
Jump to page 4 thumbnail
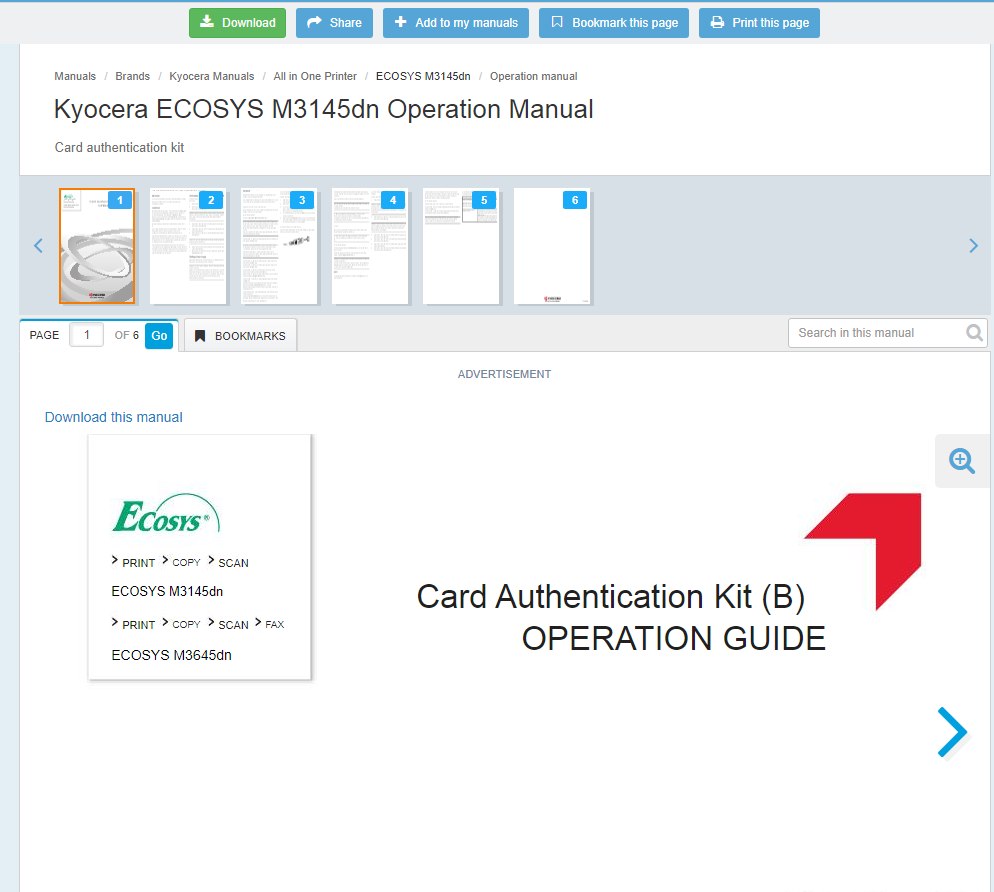click(370, 246)
